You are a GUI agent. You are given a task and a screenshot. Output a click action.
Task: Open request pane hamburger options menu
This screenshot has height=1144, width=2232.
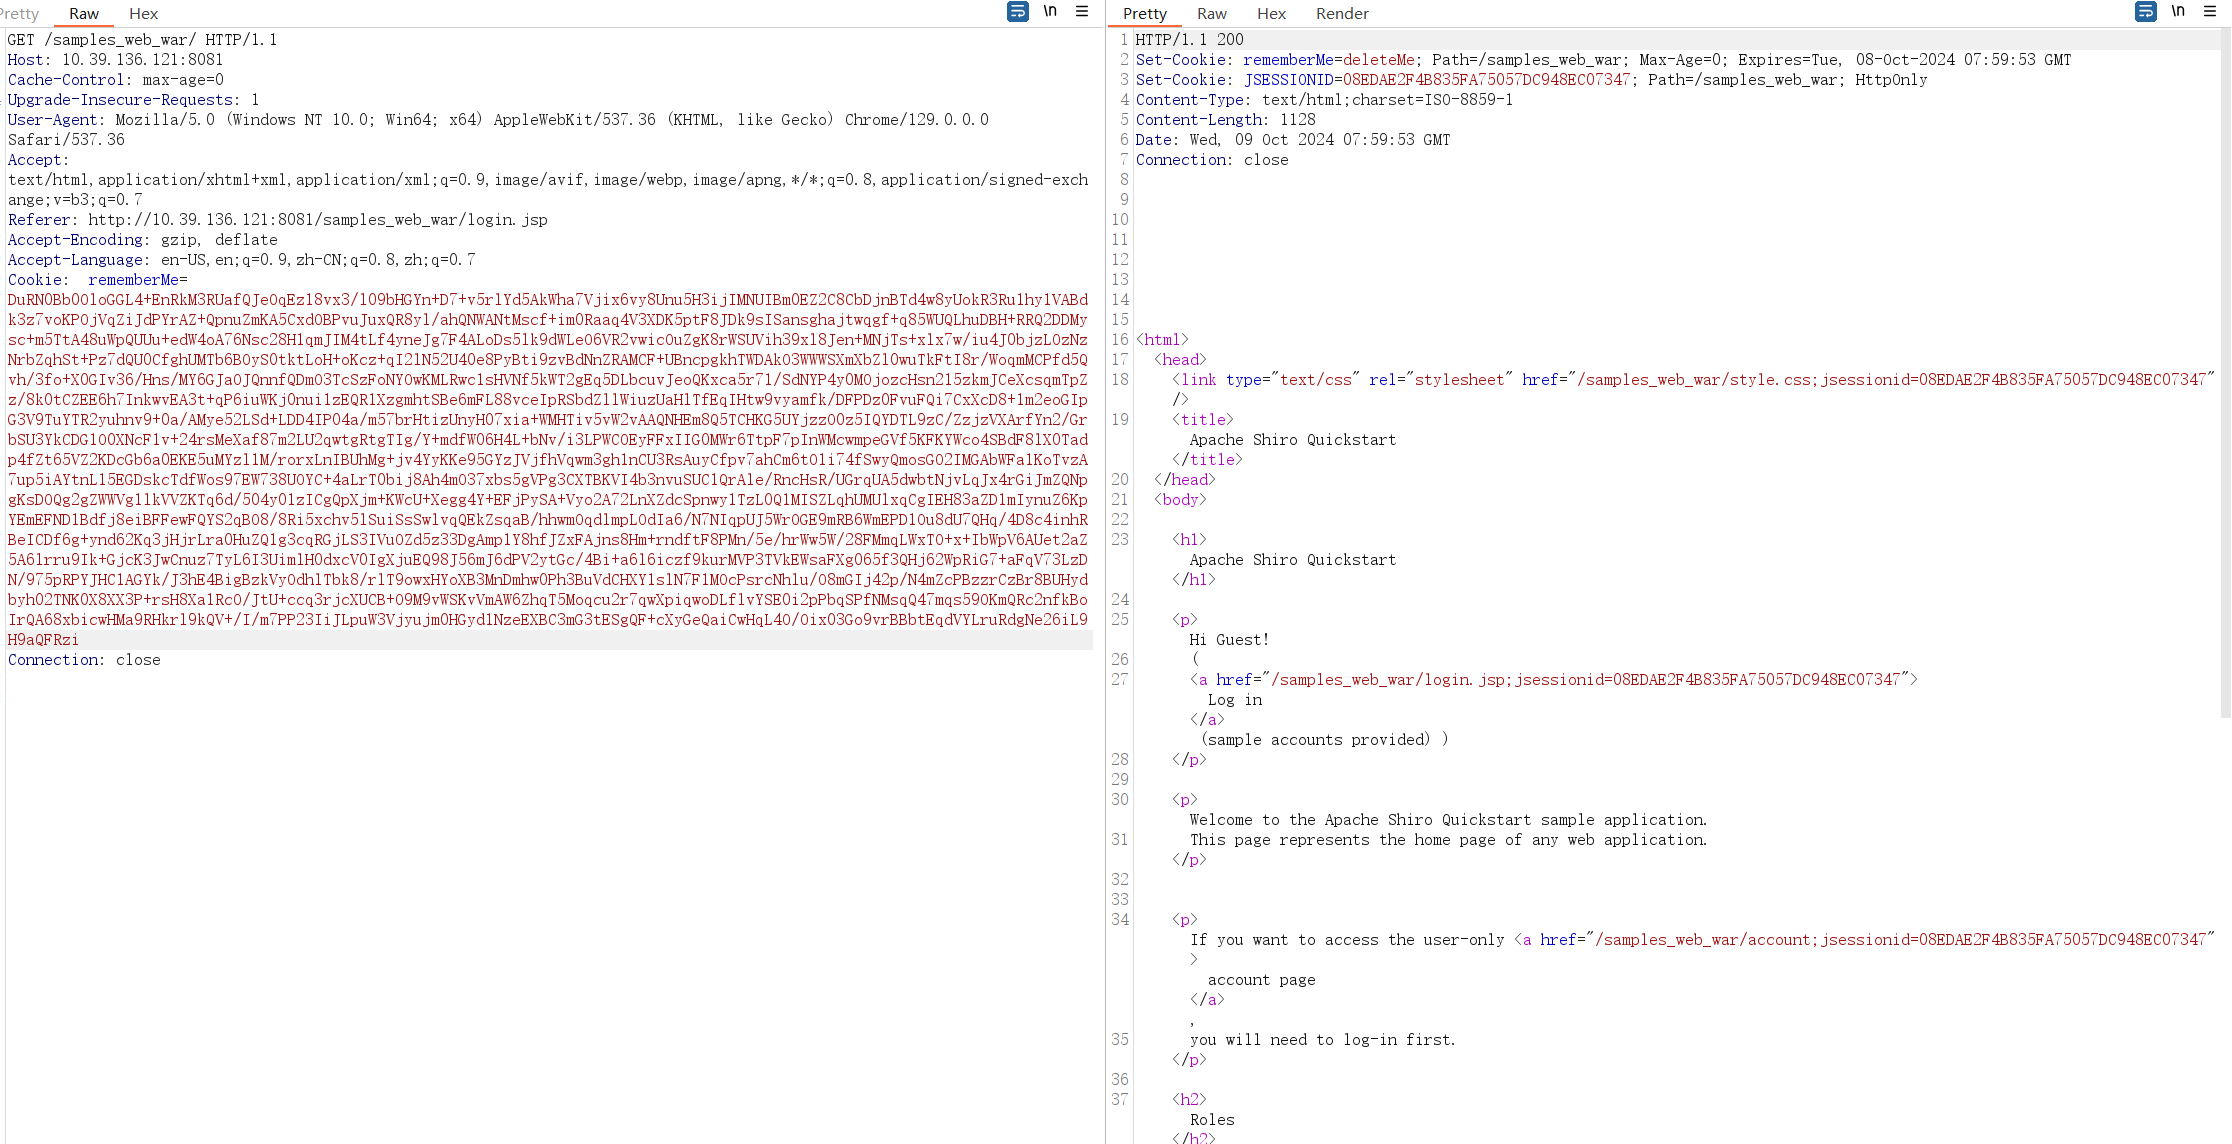click(1082, 12)
